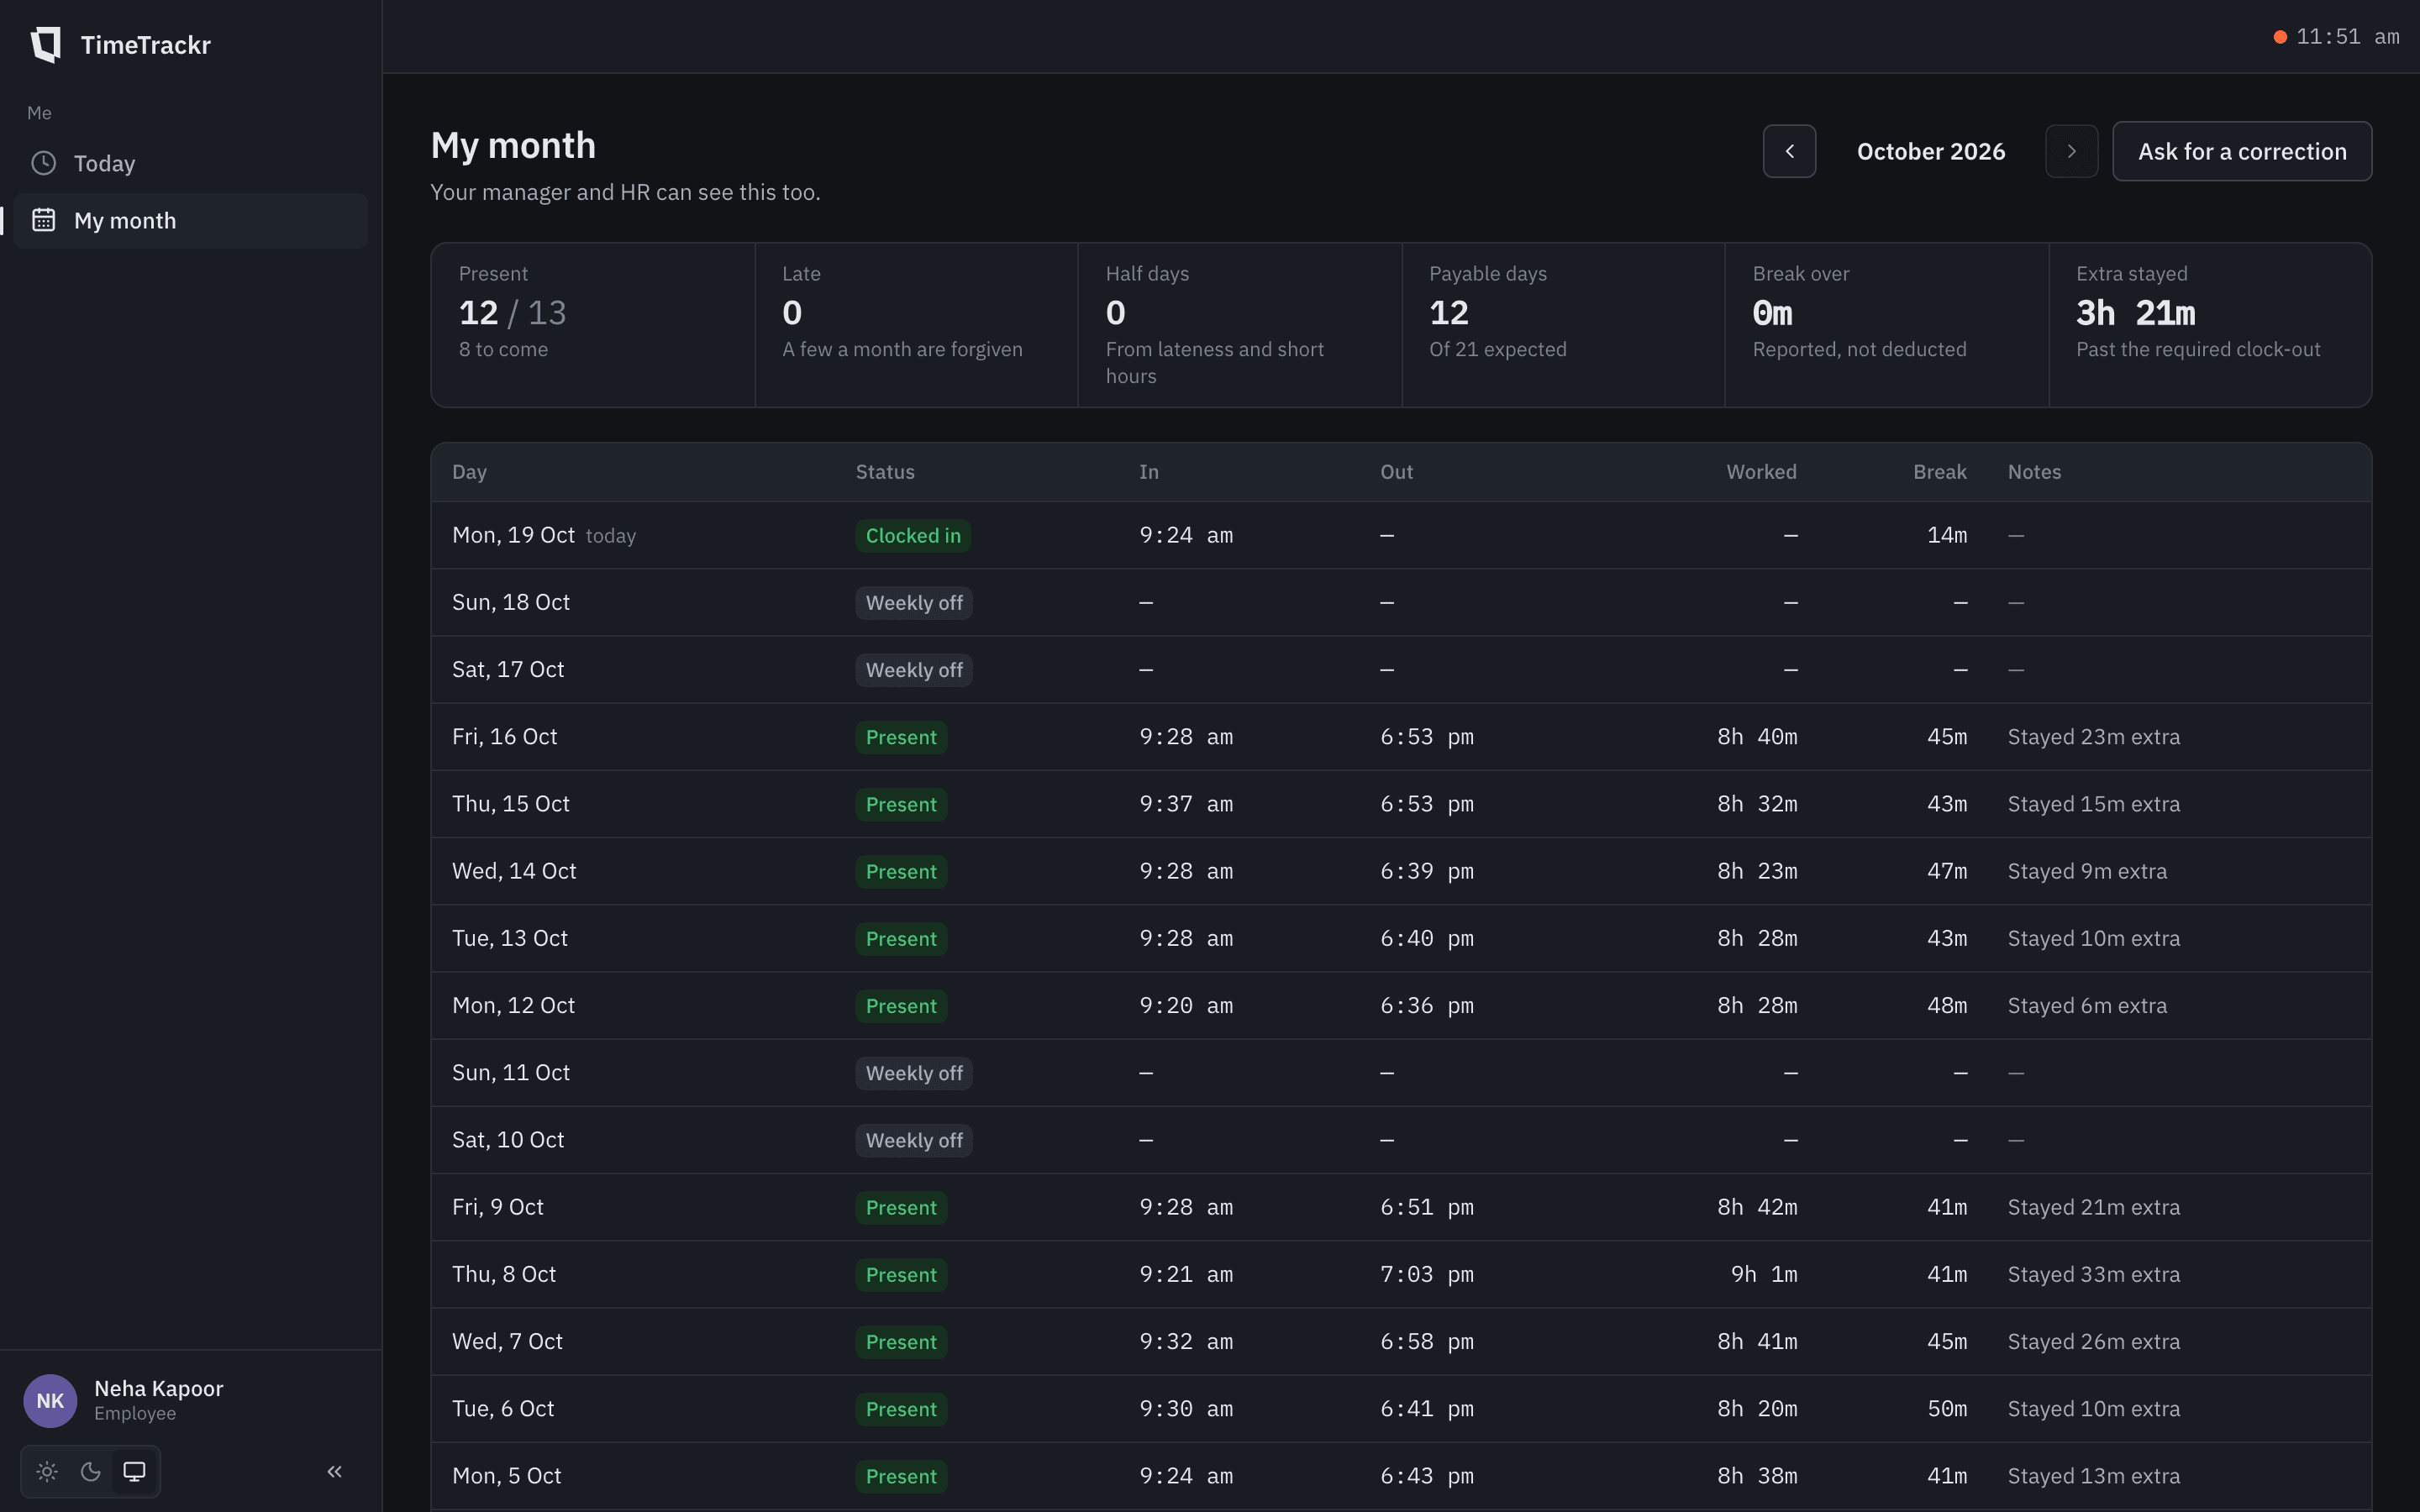Click the calendar icon beside My month
Image resolution: width=2420 pixels, height=1512 pixels.
[43, 220]
